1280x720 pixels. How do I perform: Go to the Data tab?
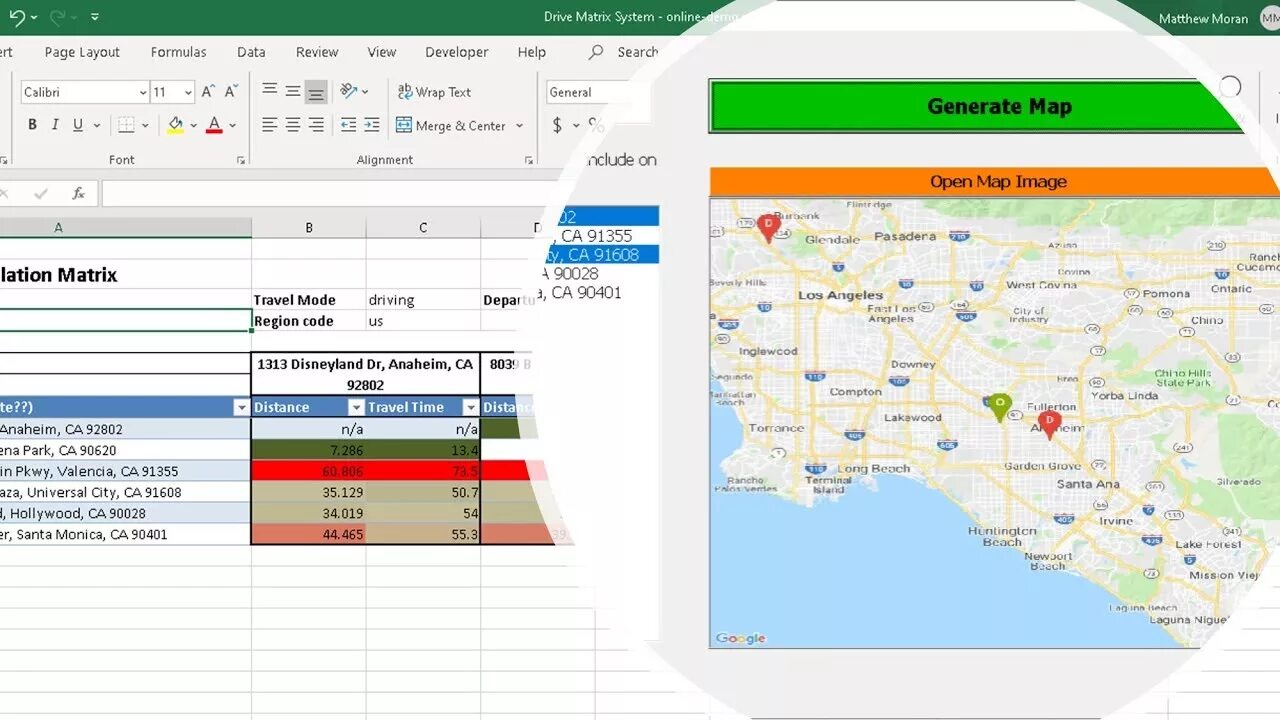[x=251, y=52]
